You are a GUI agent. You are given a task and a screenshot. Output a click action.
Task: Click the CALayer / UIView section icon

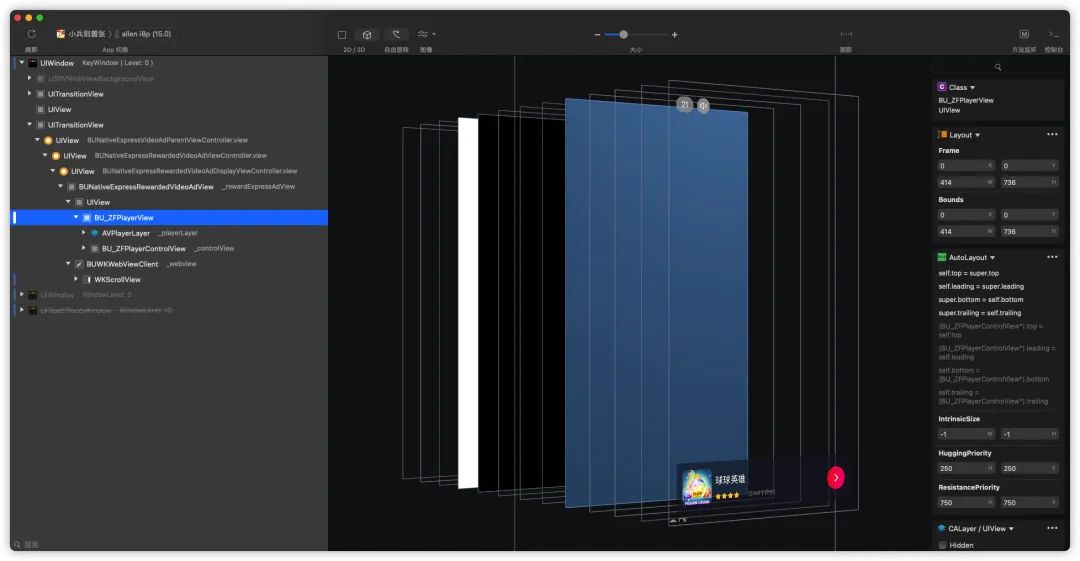tap(942, 529)
